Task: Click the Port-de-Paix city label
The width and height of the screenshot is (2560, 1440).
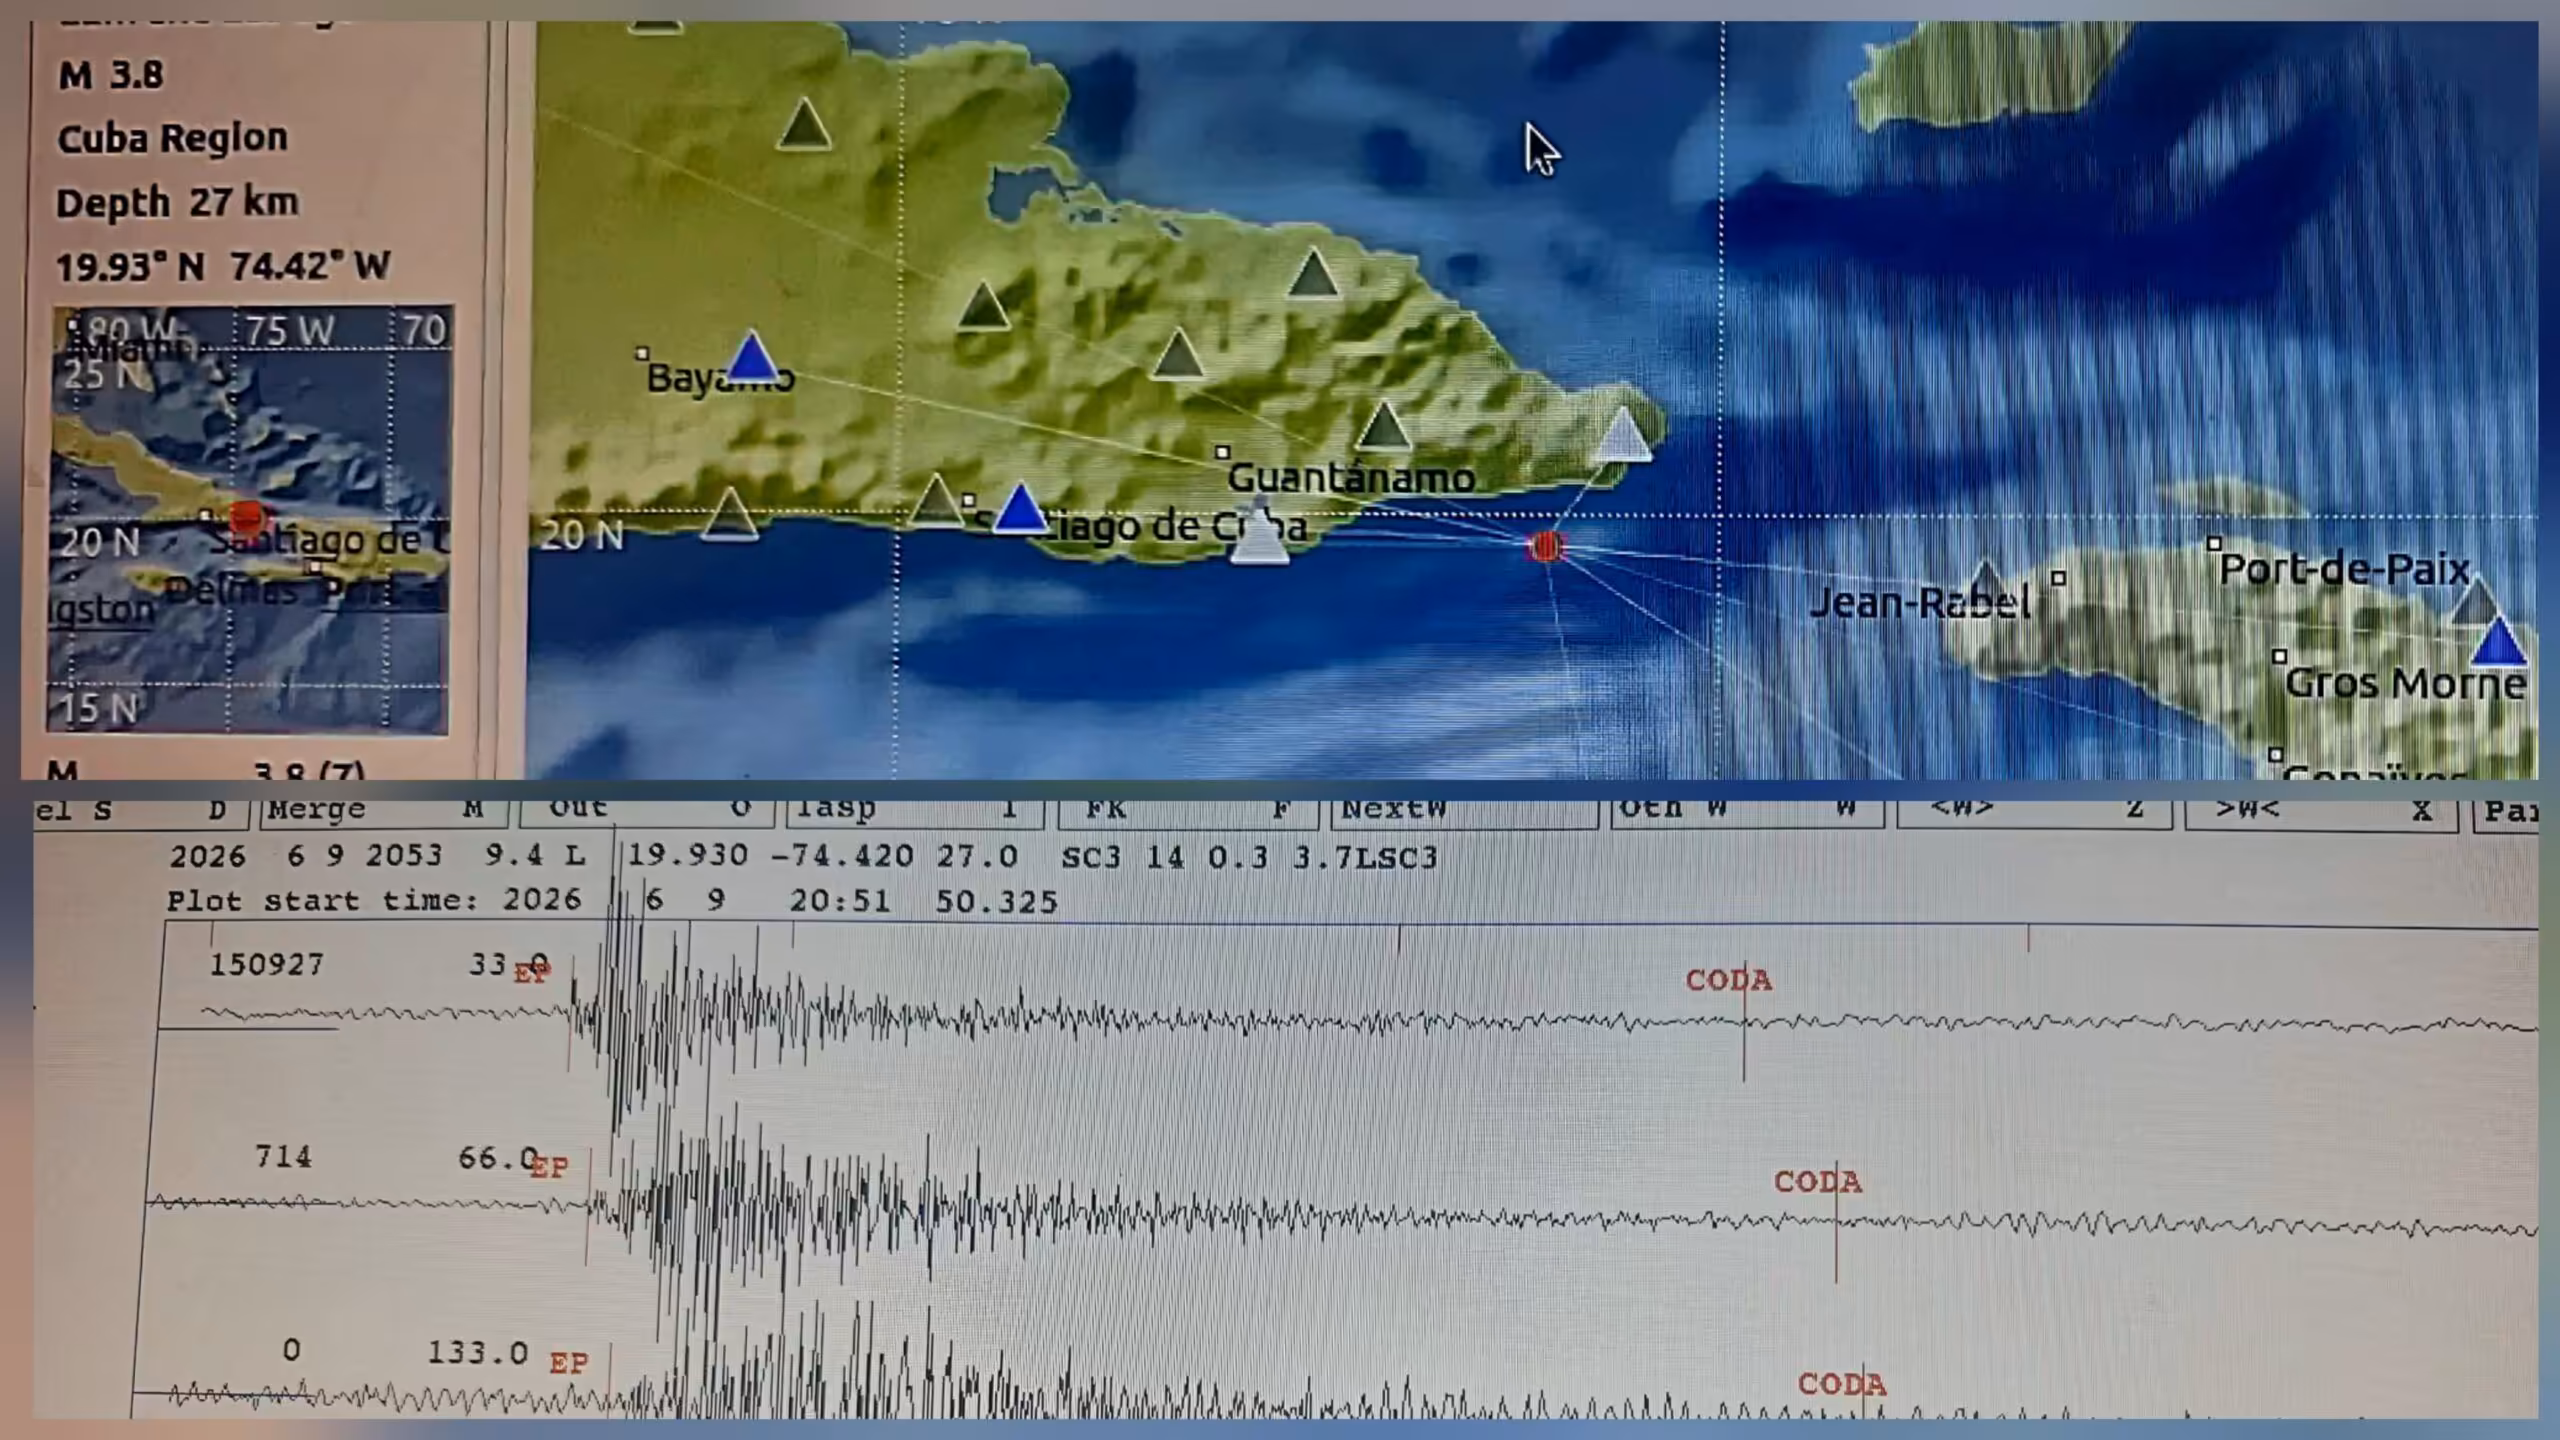Action: tap(2344, 569)
